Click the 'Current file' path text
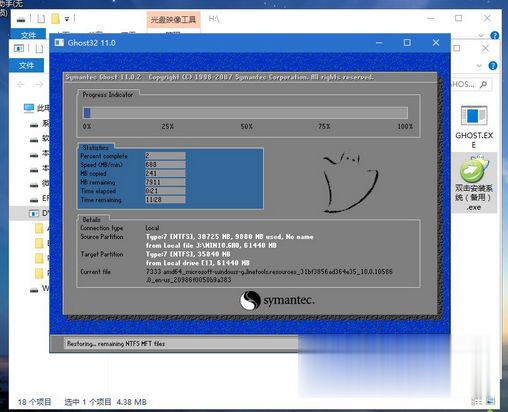508x412 pixels. 269,276
